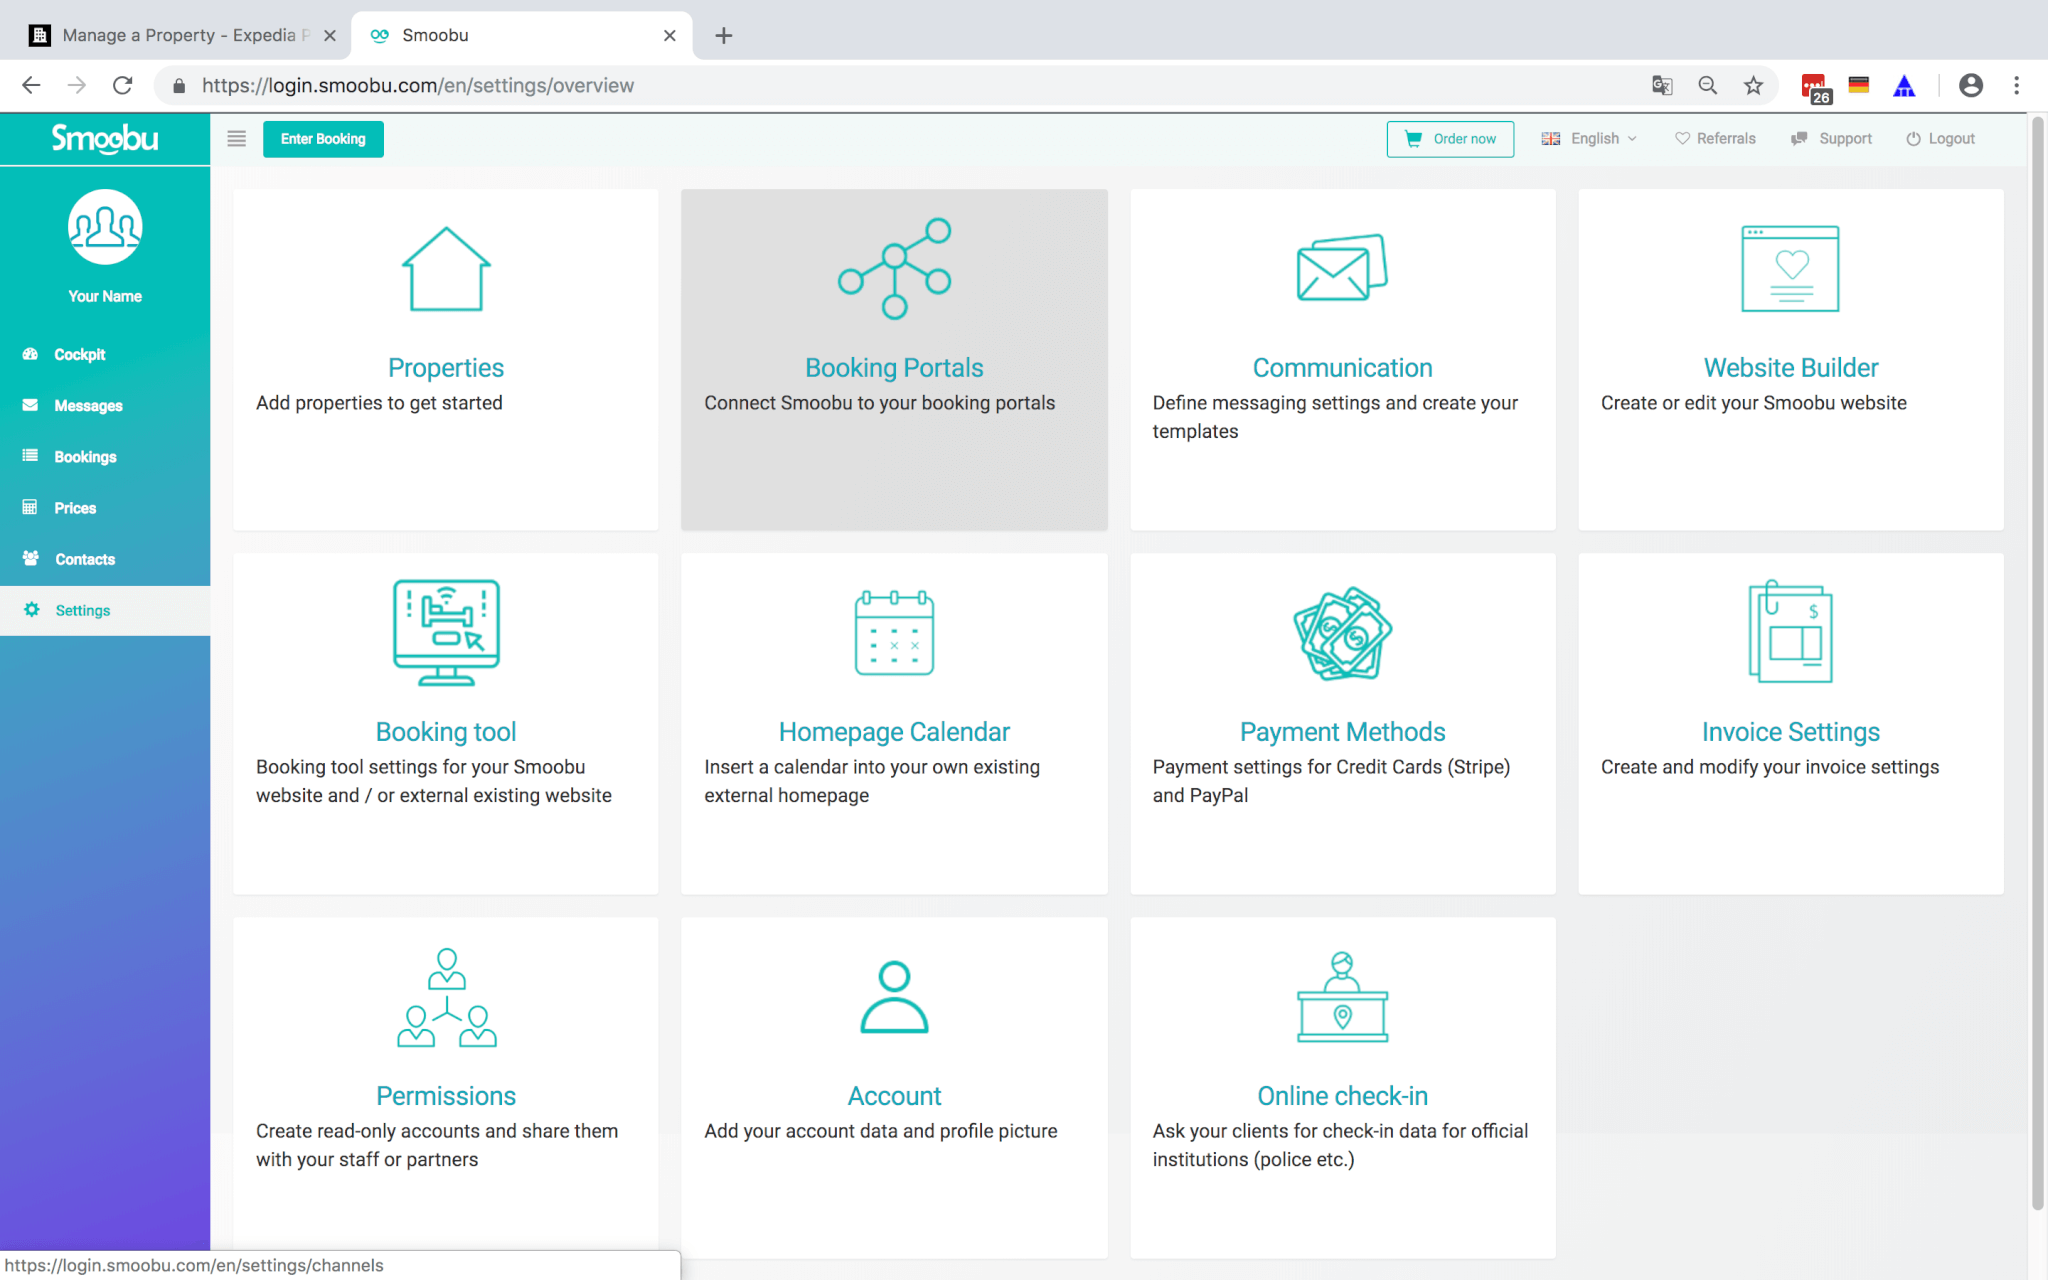The width and height of the screenshot is (2048, 1280).
Task: Open the Website Builder title link
Action: tap(1790, 368)
